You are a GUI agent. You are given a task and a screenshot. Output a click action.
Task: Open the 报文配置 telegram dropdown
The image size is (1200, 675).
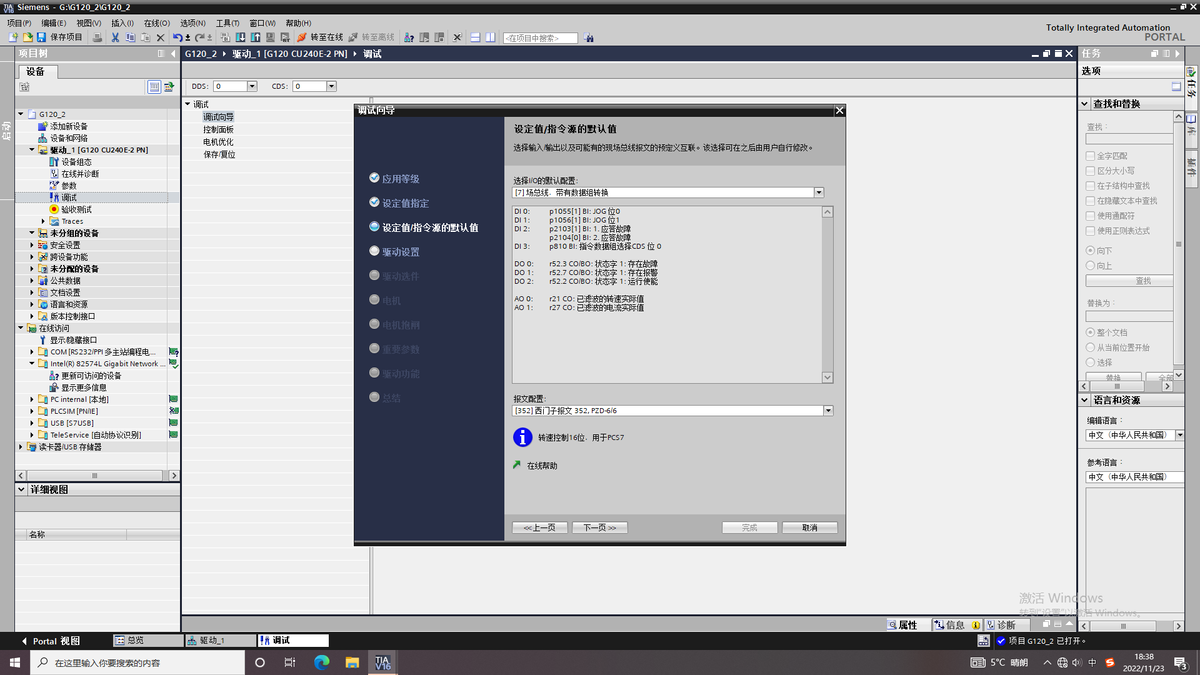(828, 410)
